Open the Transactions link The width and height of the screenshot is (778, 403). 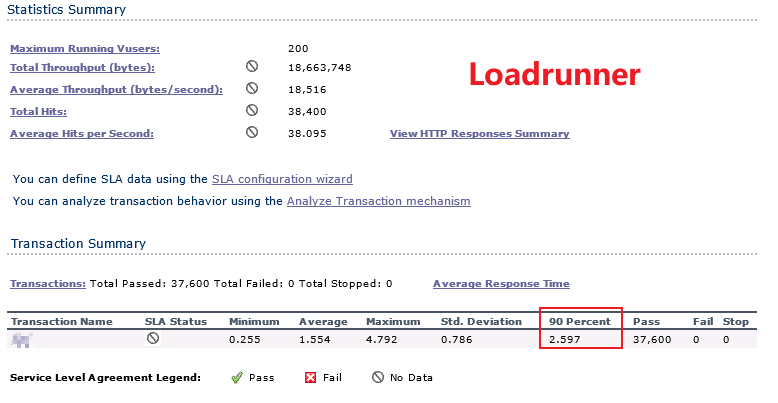[x=48, y=283]
